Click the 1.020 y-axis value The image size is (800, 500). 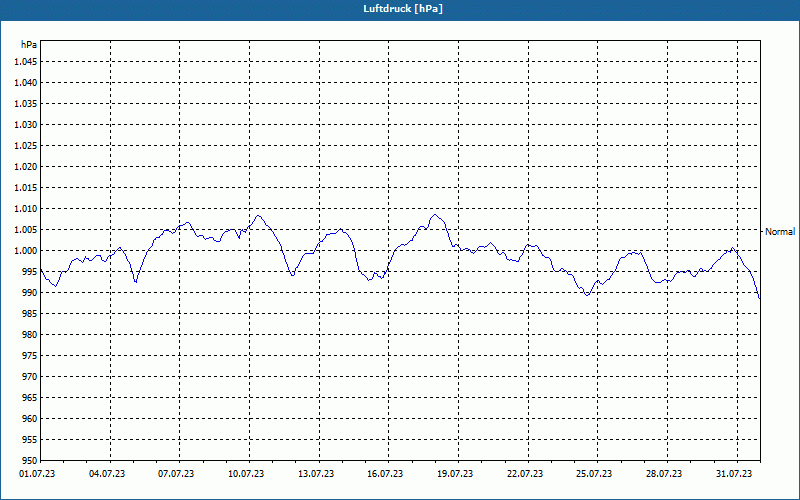pos(25,167)
